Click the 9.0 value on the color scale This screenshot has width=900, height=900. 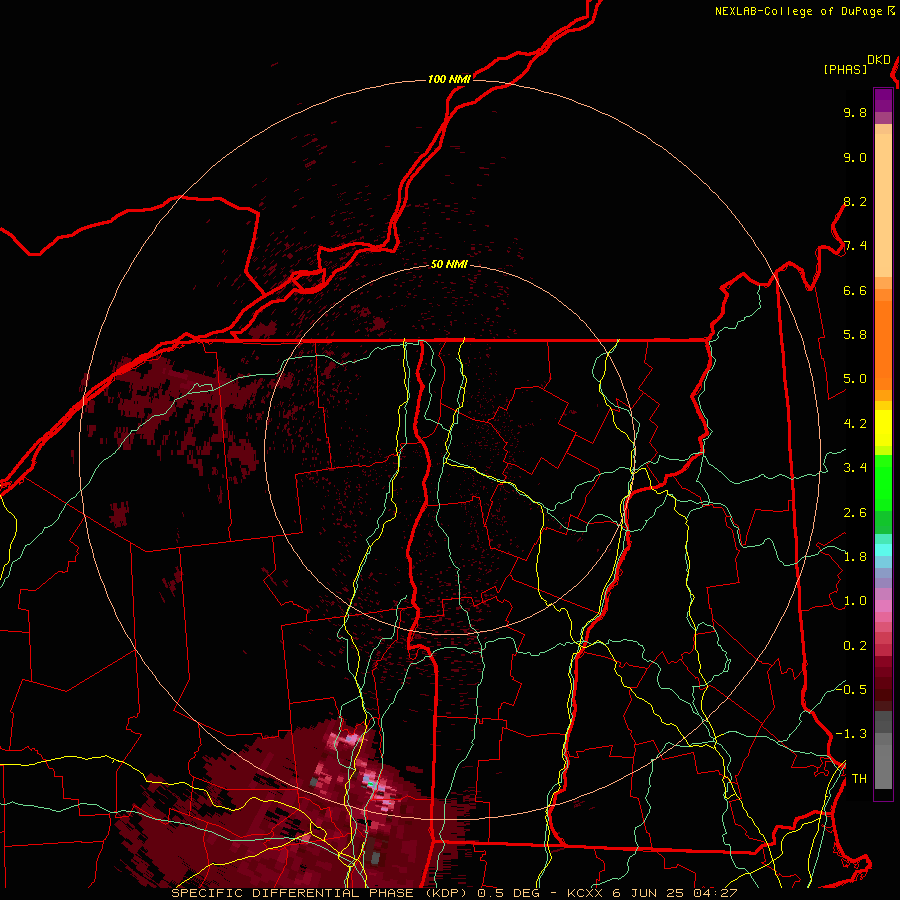coord(855,157)
